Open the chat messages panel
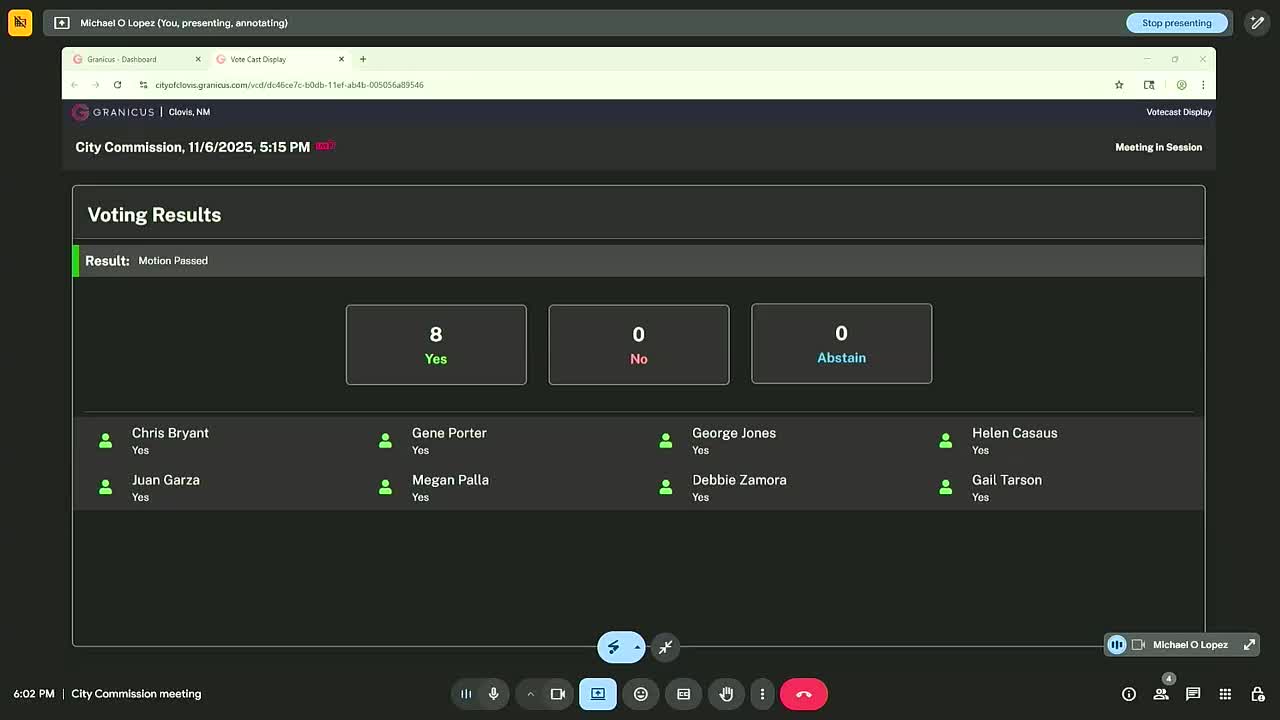This screenshot has height=720, width=1280. [x=1193, y=694]
